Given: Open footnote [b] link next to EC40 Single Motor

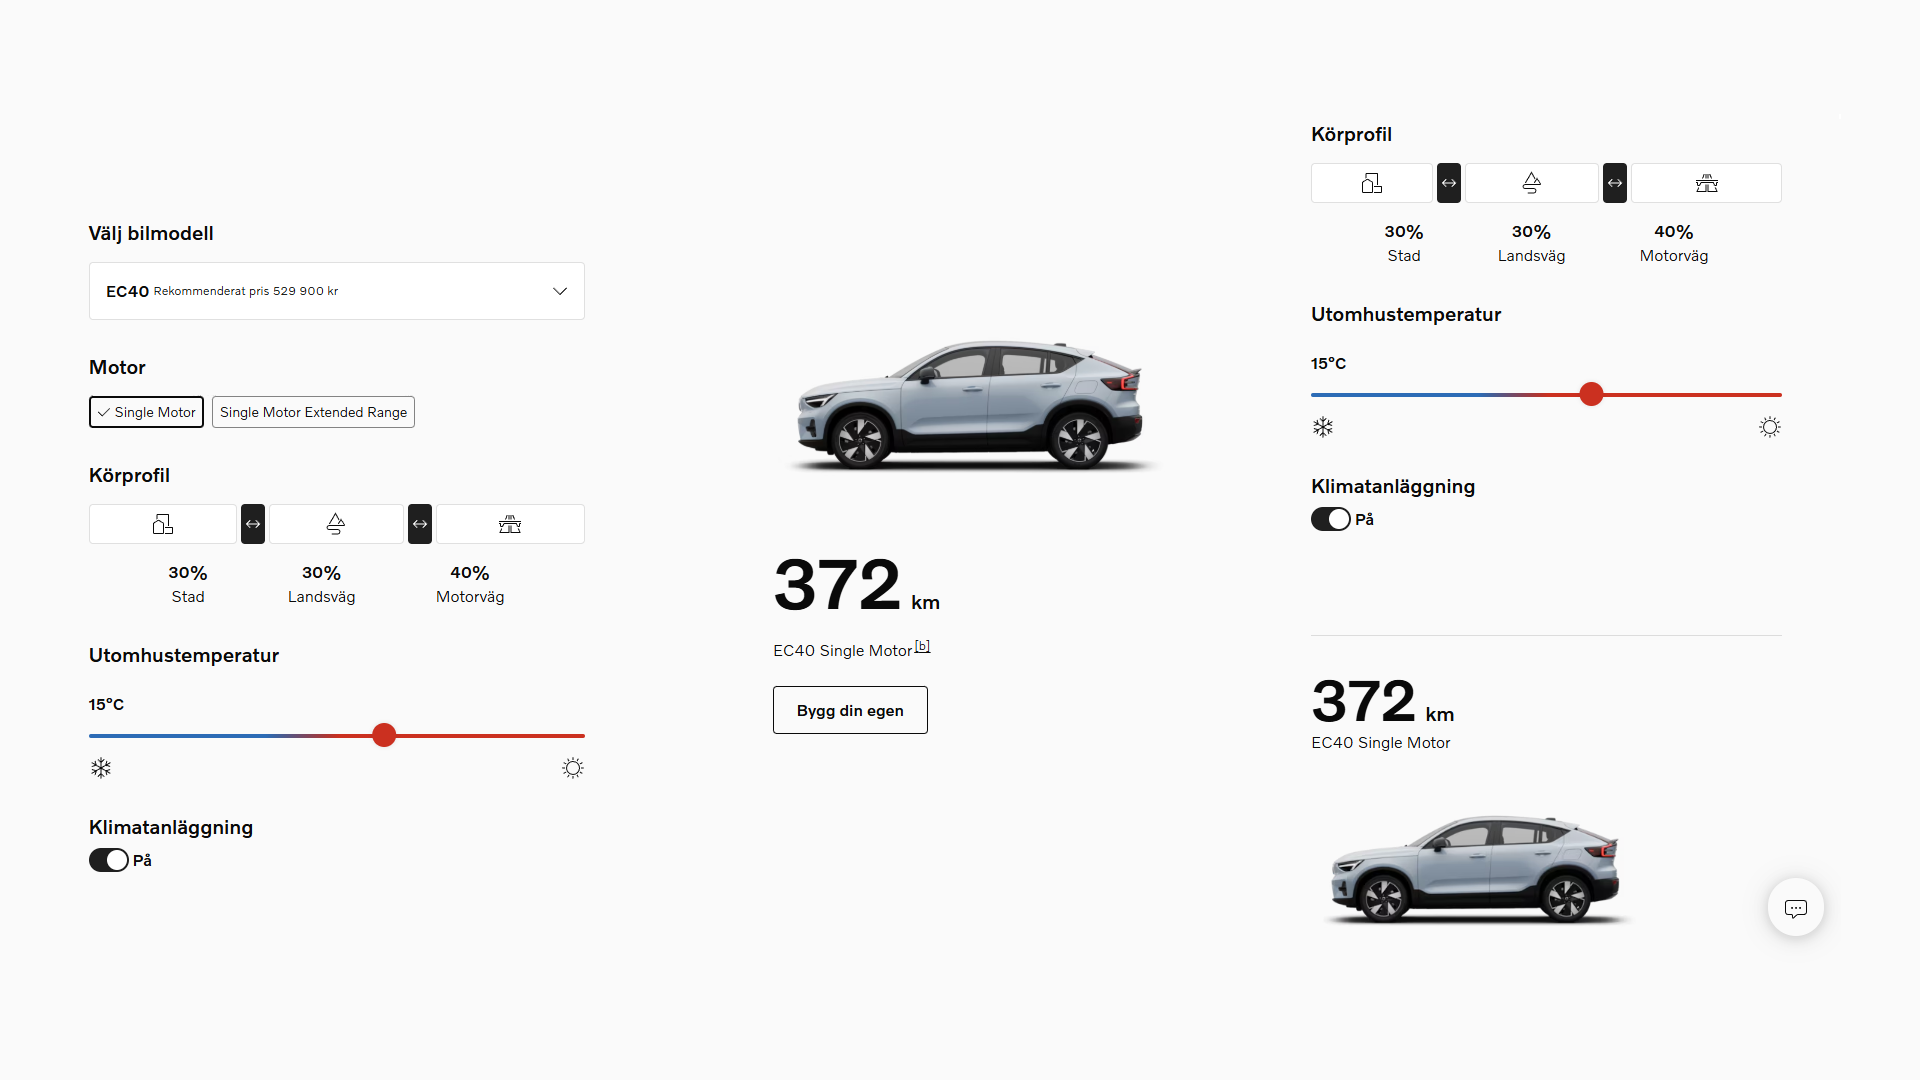Looking at the screenshot, I should pyautogui.click(x=922, y=646).
